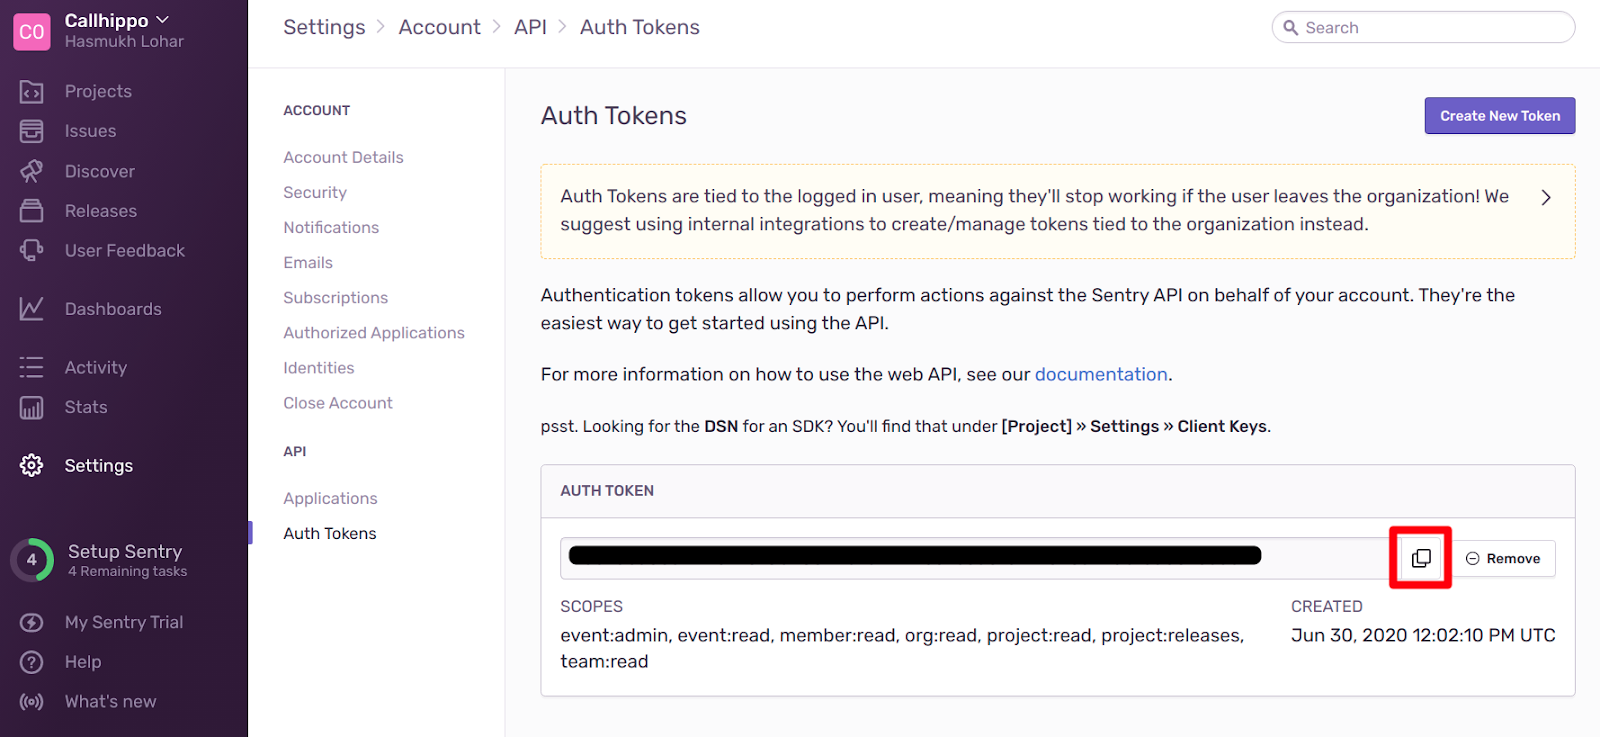Open User Feedback in the sidebar
Viewport: 1600px width, 737px height.
tap(125, 250)
